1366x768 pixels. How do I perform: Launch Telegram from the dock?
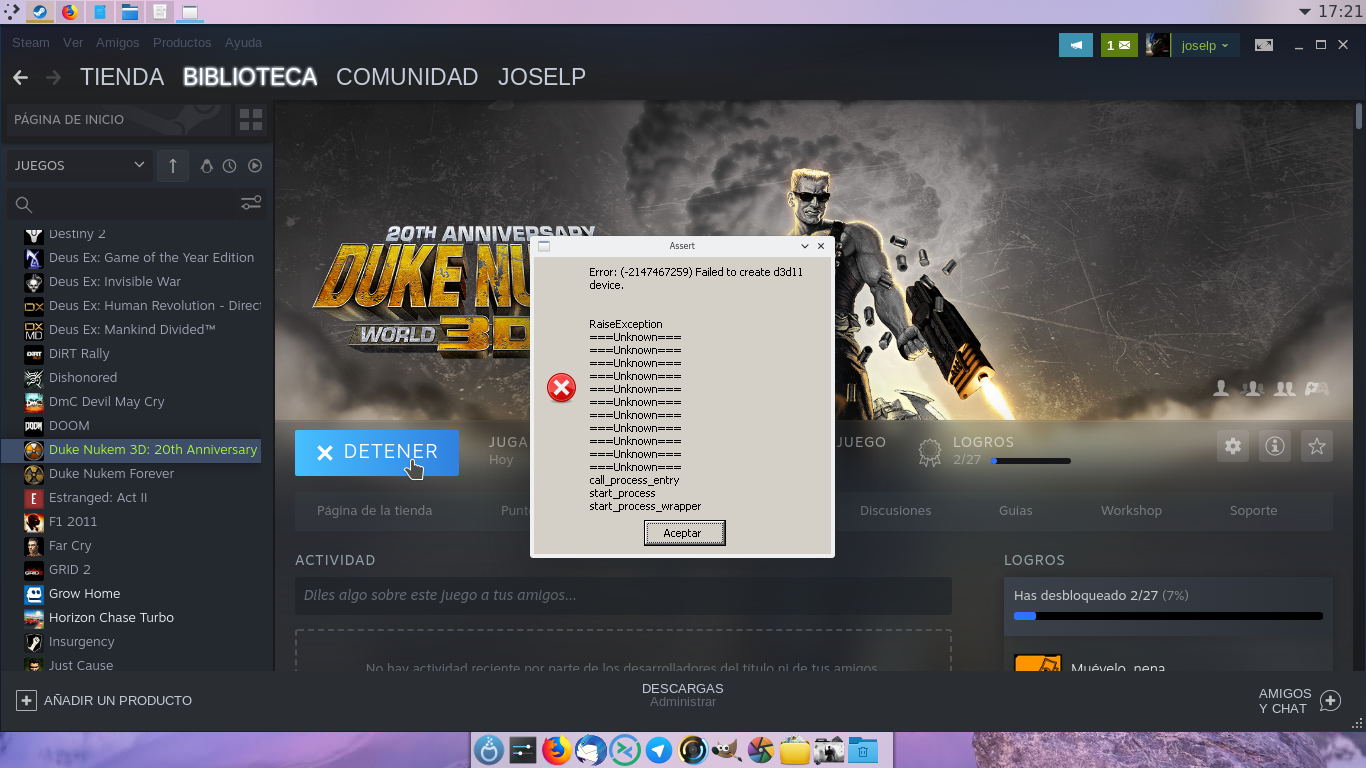click(x=659, y=750)
